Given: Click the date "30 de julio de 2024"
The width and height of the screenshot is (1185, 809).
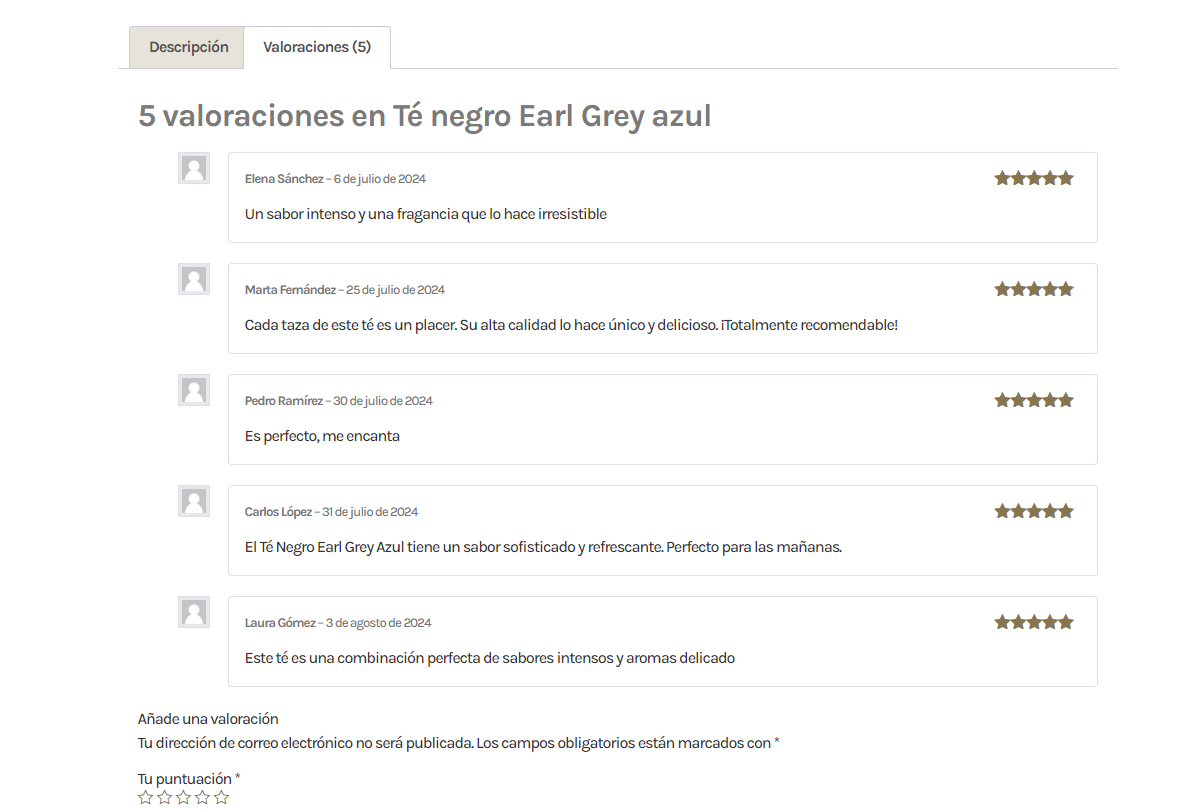Looking at the screenshot, I should pos(383,401).
